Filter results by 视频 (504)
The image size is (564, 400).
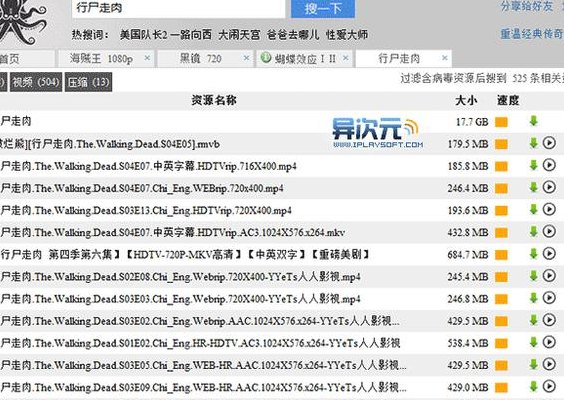click(36, 82)
